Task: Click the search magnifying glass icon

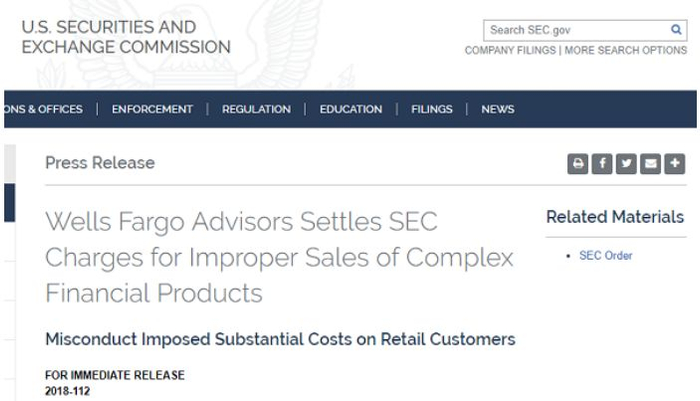Action: point(676,30)
